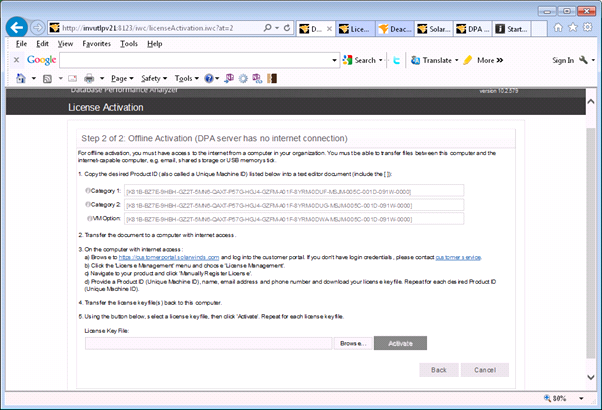602x410 pixels.
Task: Click the house Home icon at the top right
Action: pyautogui.click(x=558, y=27)
